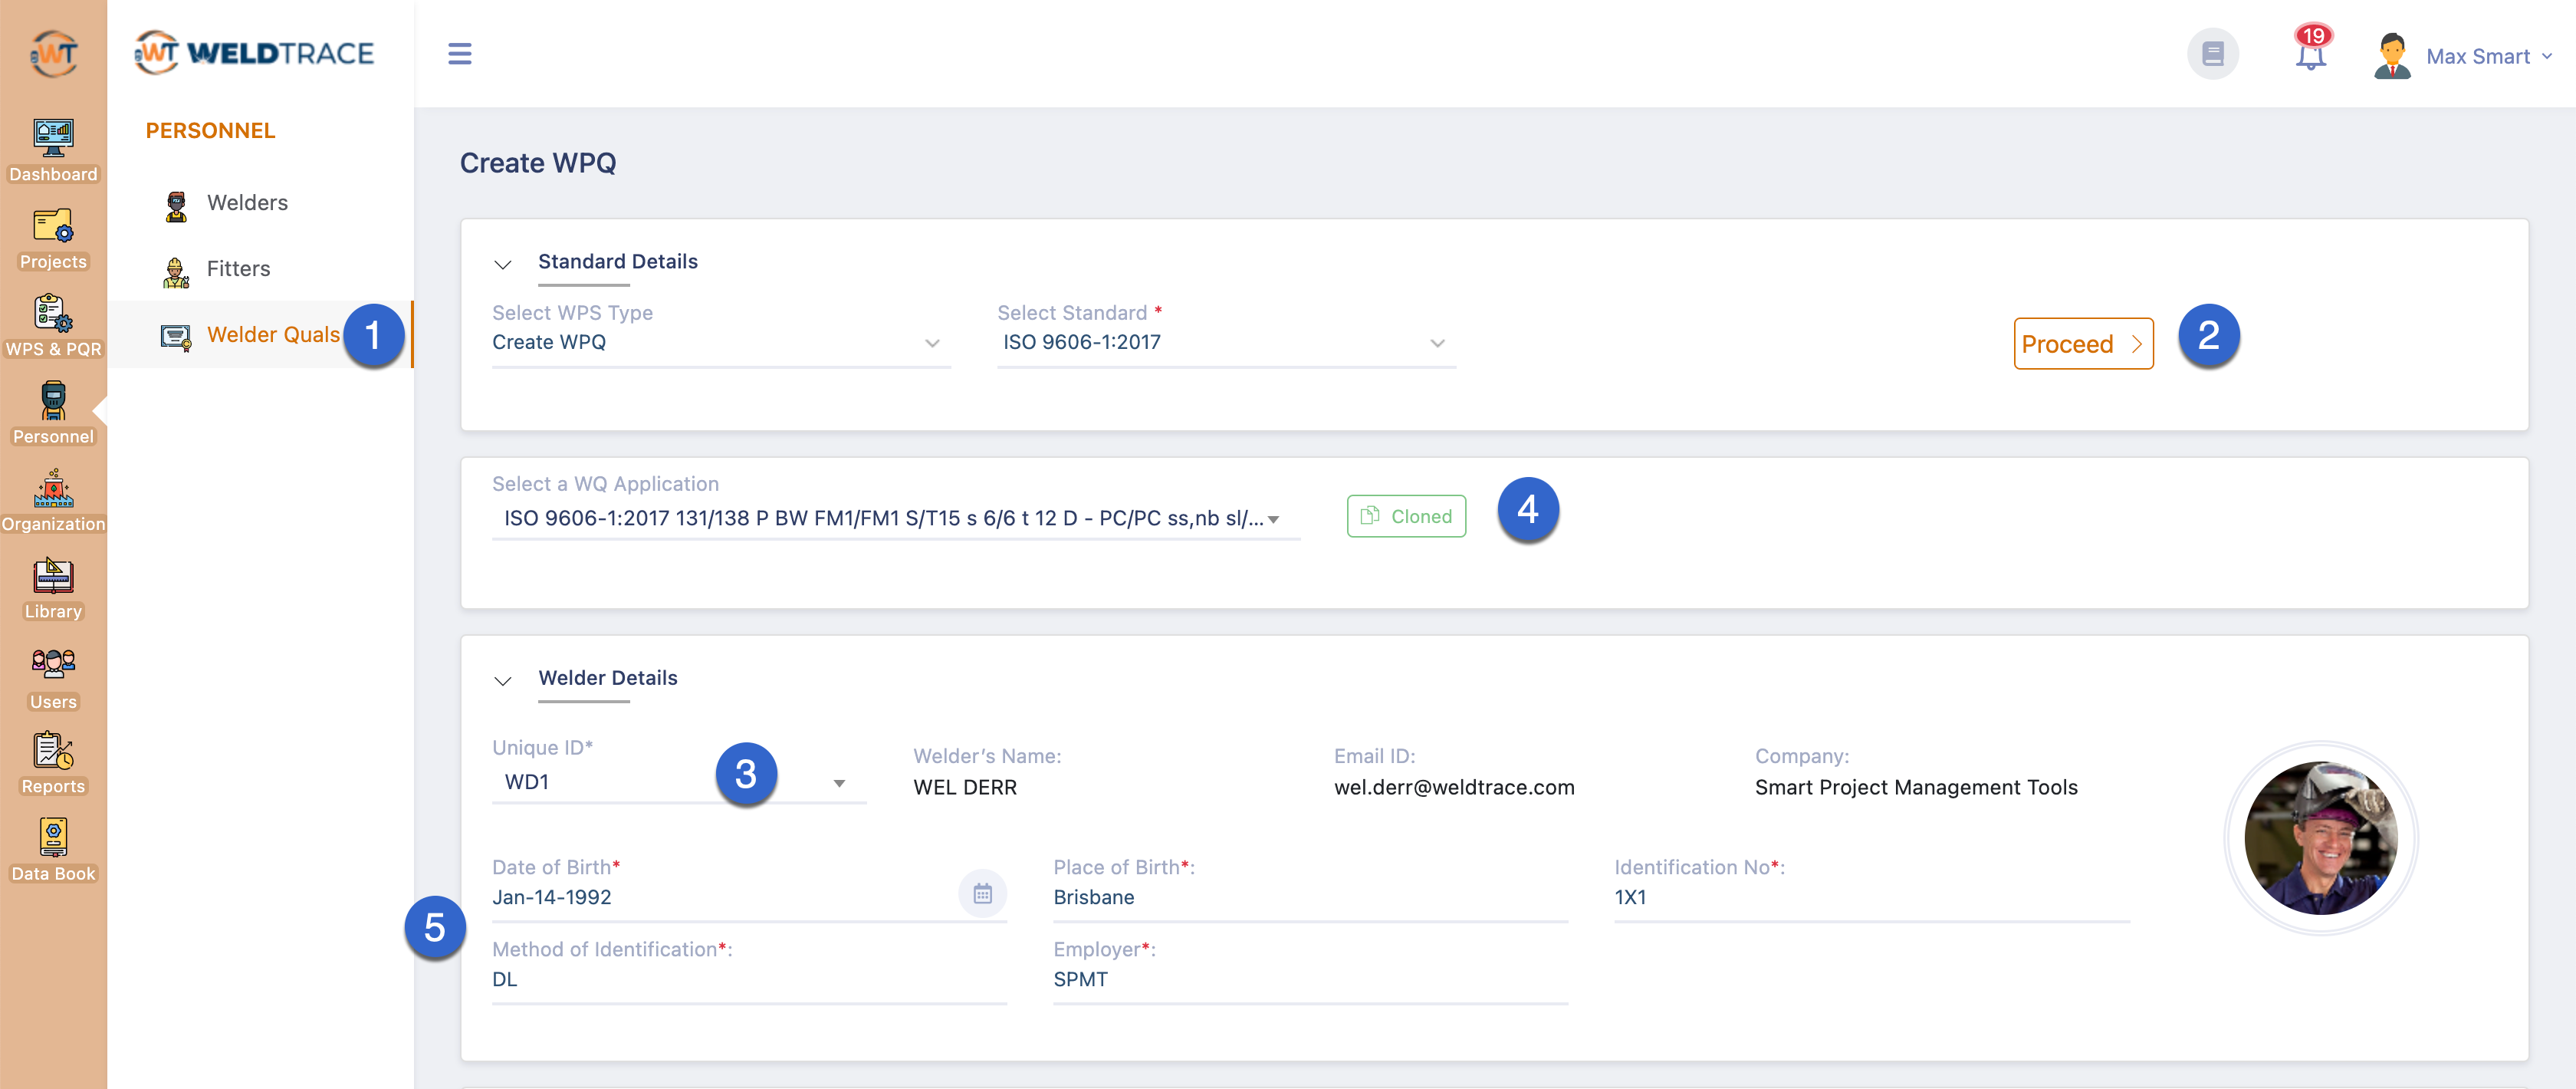Click the WeldTrace logo header

tap(254, 53)
